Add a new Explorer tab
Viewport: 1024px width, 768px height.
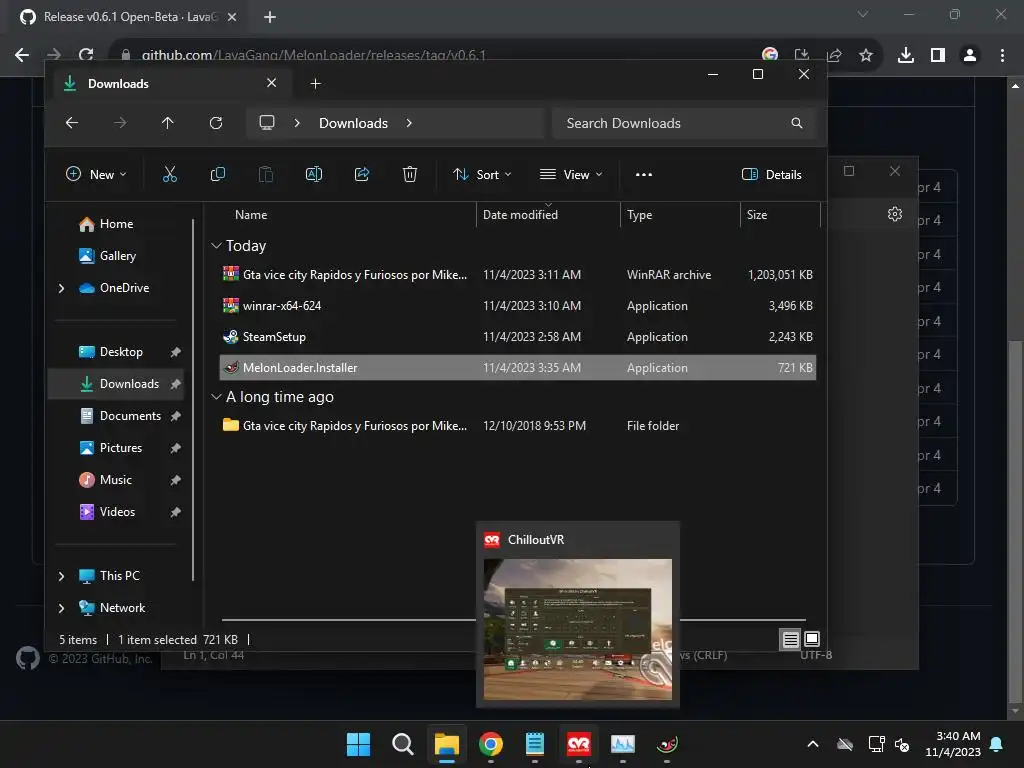point(315,84)
